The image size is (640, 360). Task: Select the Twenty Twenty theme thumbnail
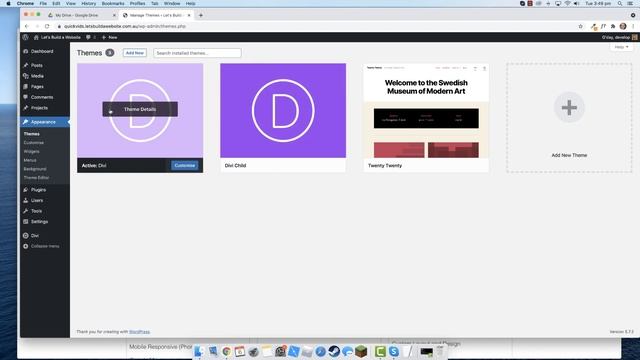click(x=426, y=111)
